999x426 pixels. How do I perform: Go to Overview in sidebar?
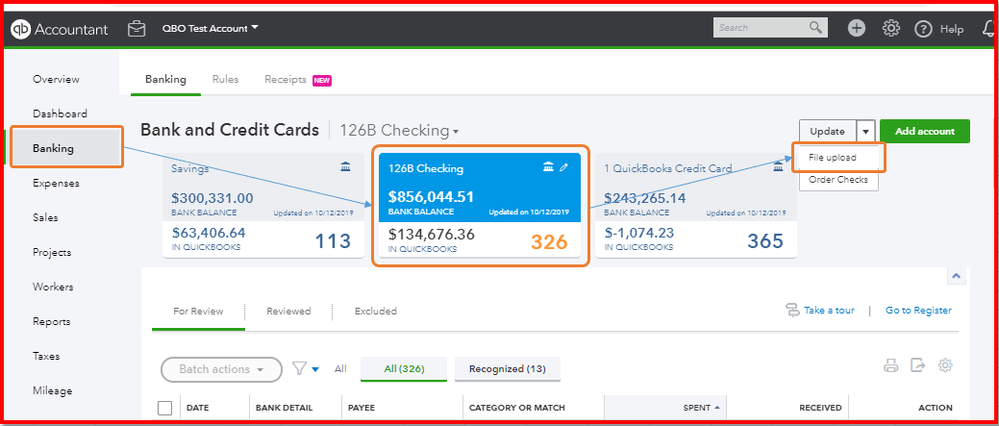tap(56, 80)
